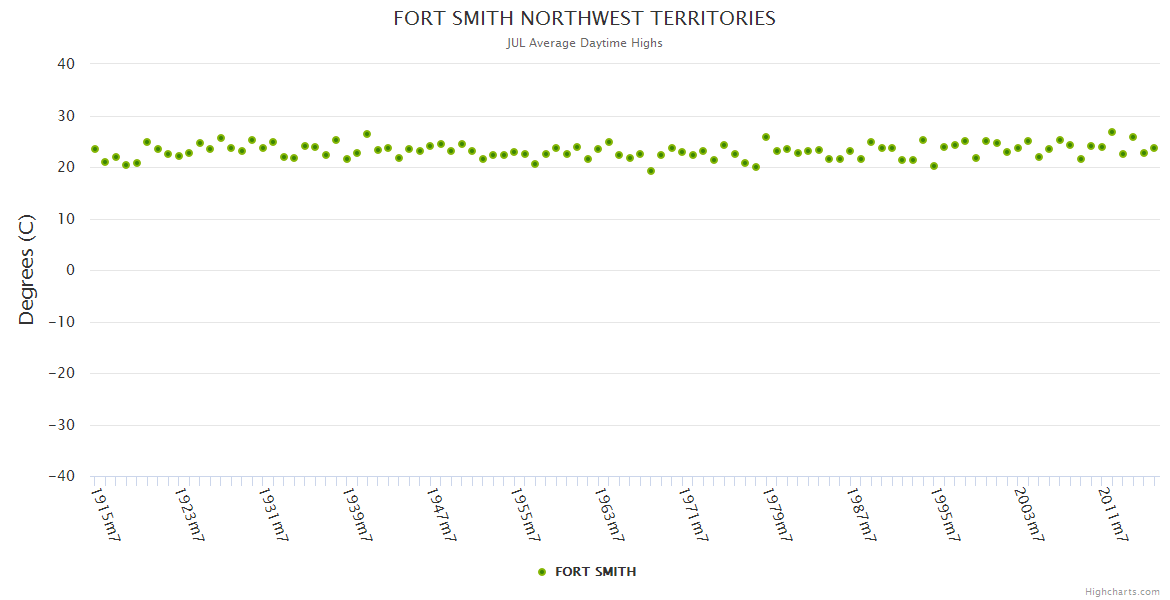This screenshot has width=1170, height=600.
Task: Open the Highcharts.com credit link
Action: 1122,591
